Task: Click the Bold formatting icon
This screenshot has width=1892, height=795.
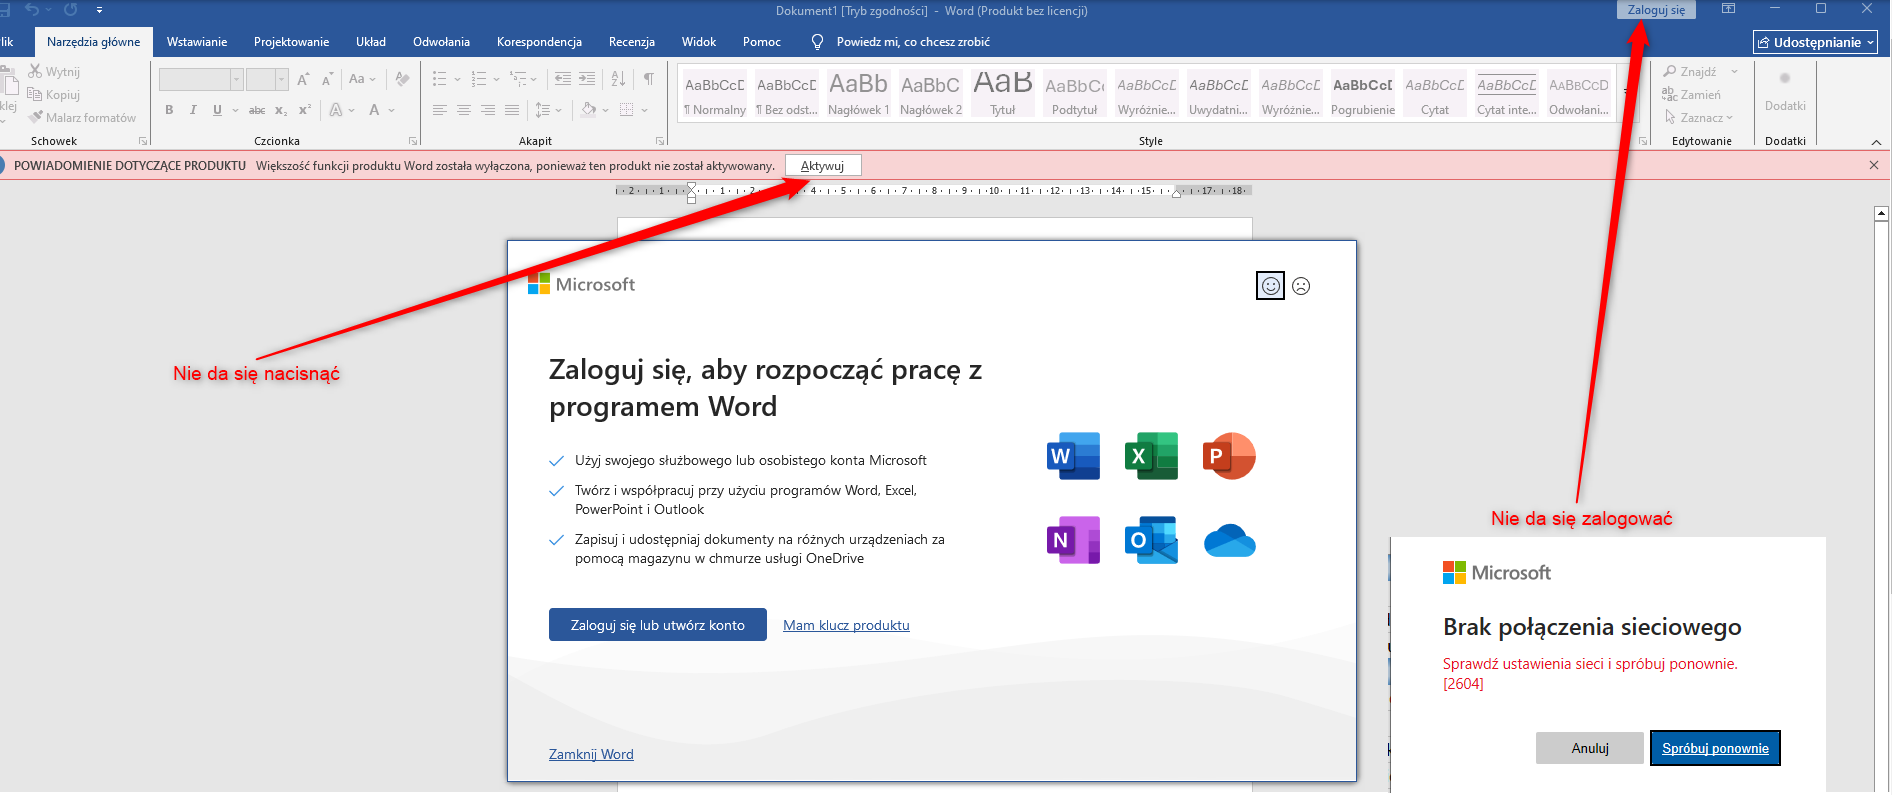Action: (x=169, y=110)
